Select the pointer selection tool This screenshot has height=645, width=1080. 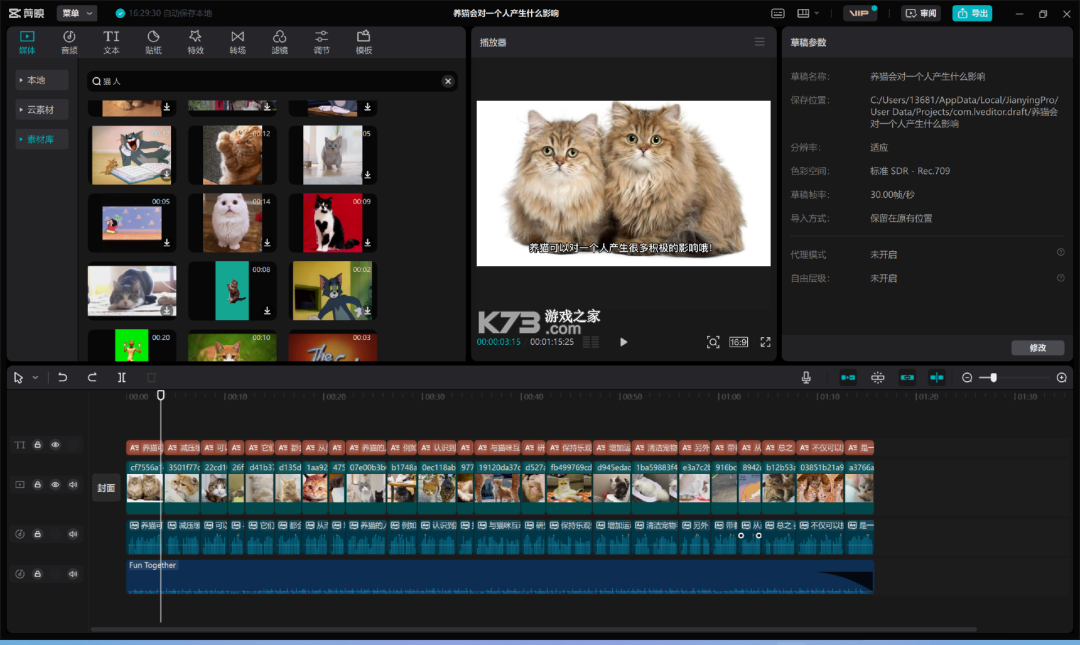[18, 378]
